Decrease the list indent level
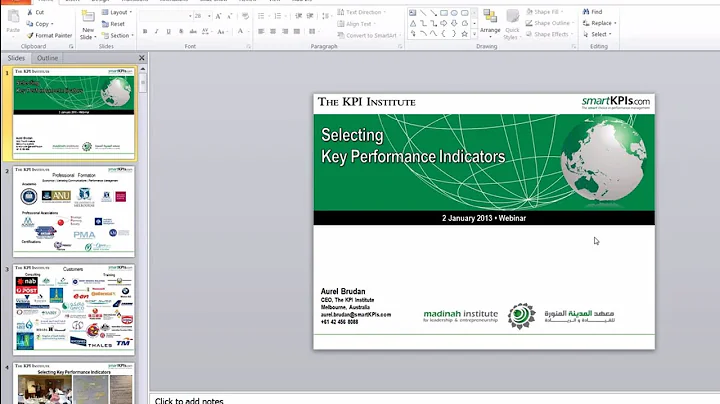The image size is (720, 404). (x=298, y=16)
